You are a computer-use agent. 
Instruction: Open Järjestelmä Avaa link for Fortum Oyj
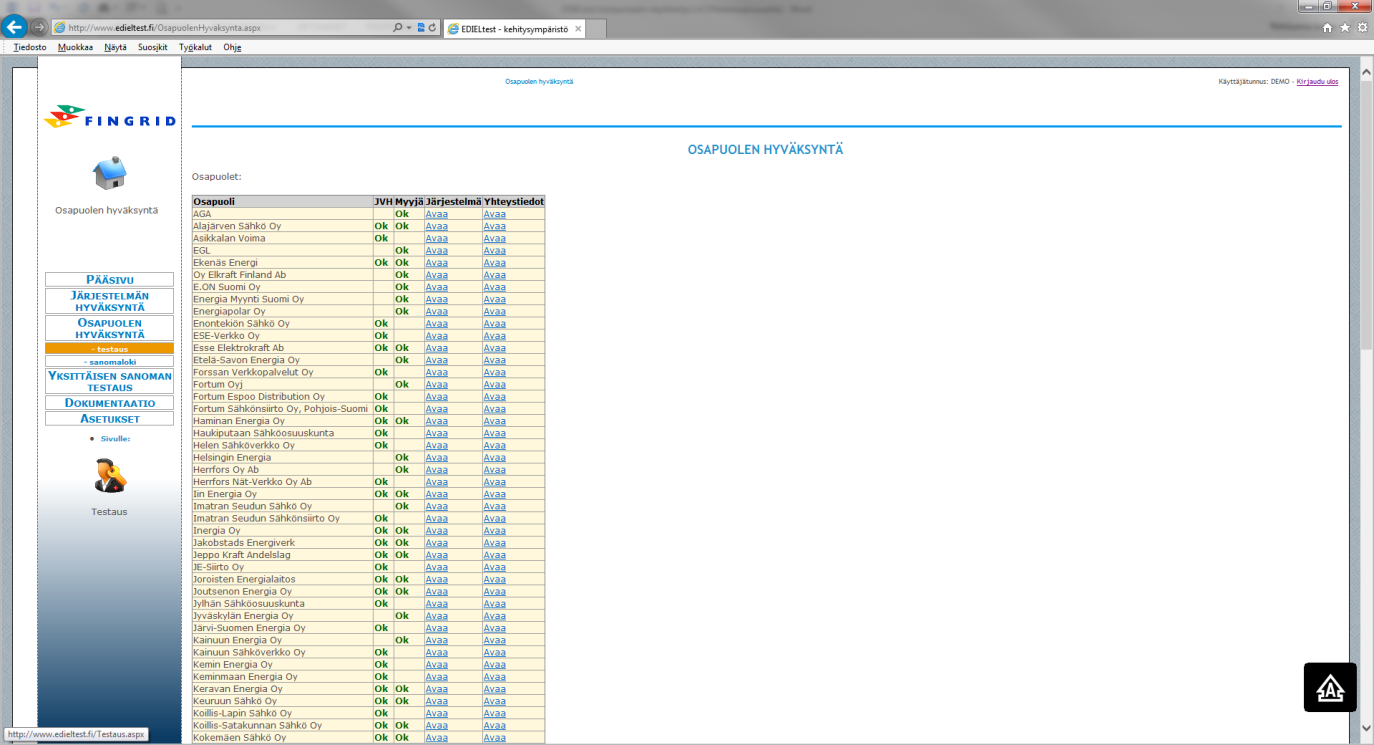click(x=436, y=384)
